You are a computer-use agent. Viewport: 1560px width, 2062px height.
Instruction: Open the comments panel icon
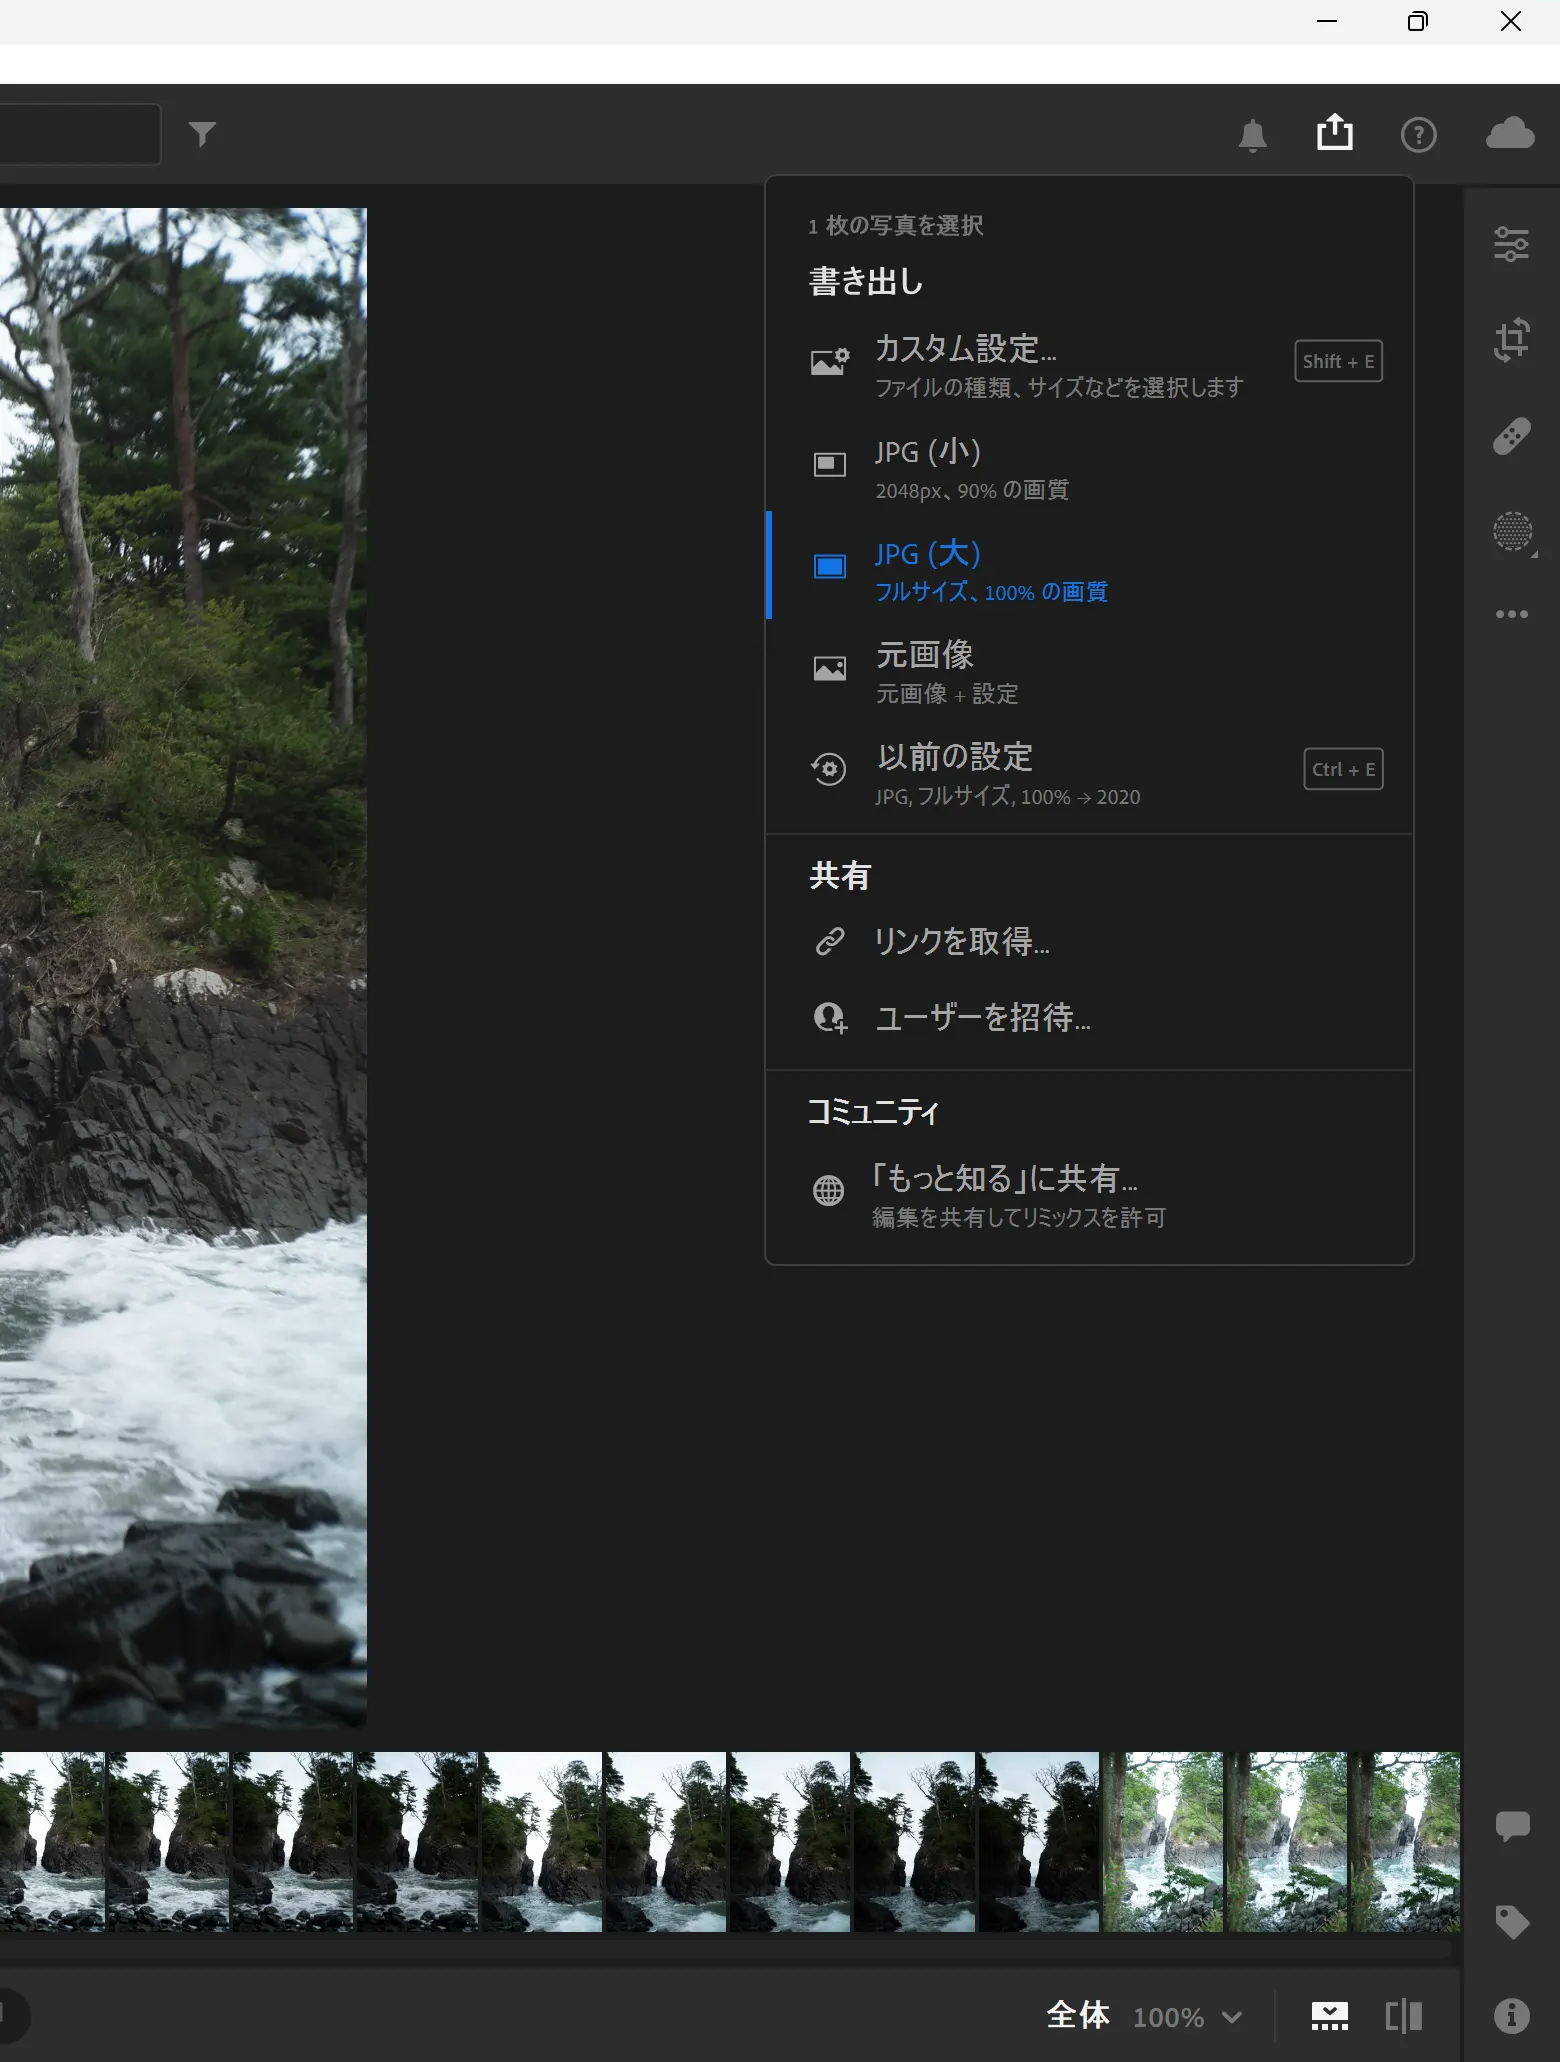[1512, 1826]
